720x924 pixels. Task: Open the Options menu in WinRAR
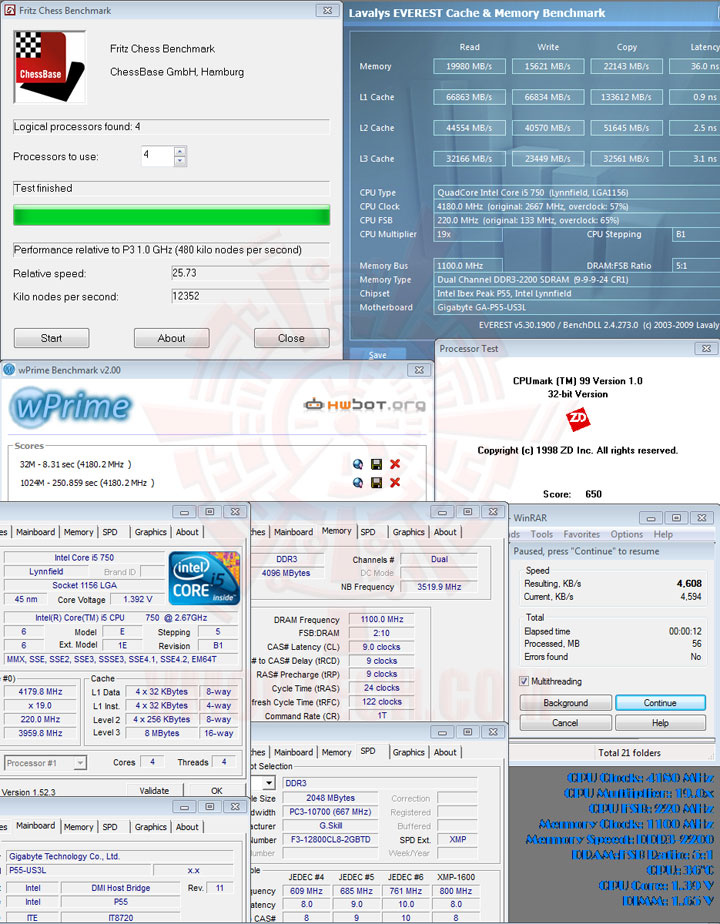626,534
